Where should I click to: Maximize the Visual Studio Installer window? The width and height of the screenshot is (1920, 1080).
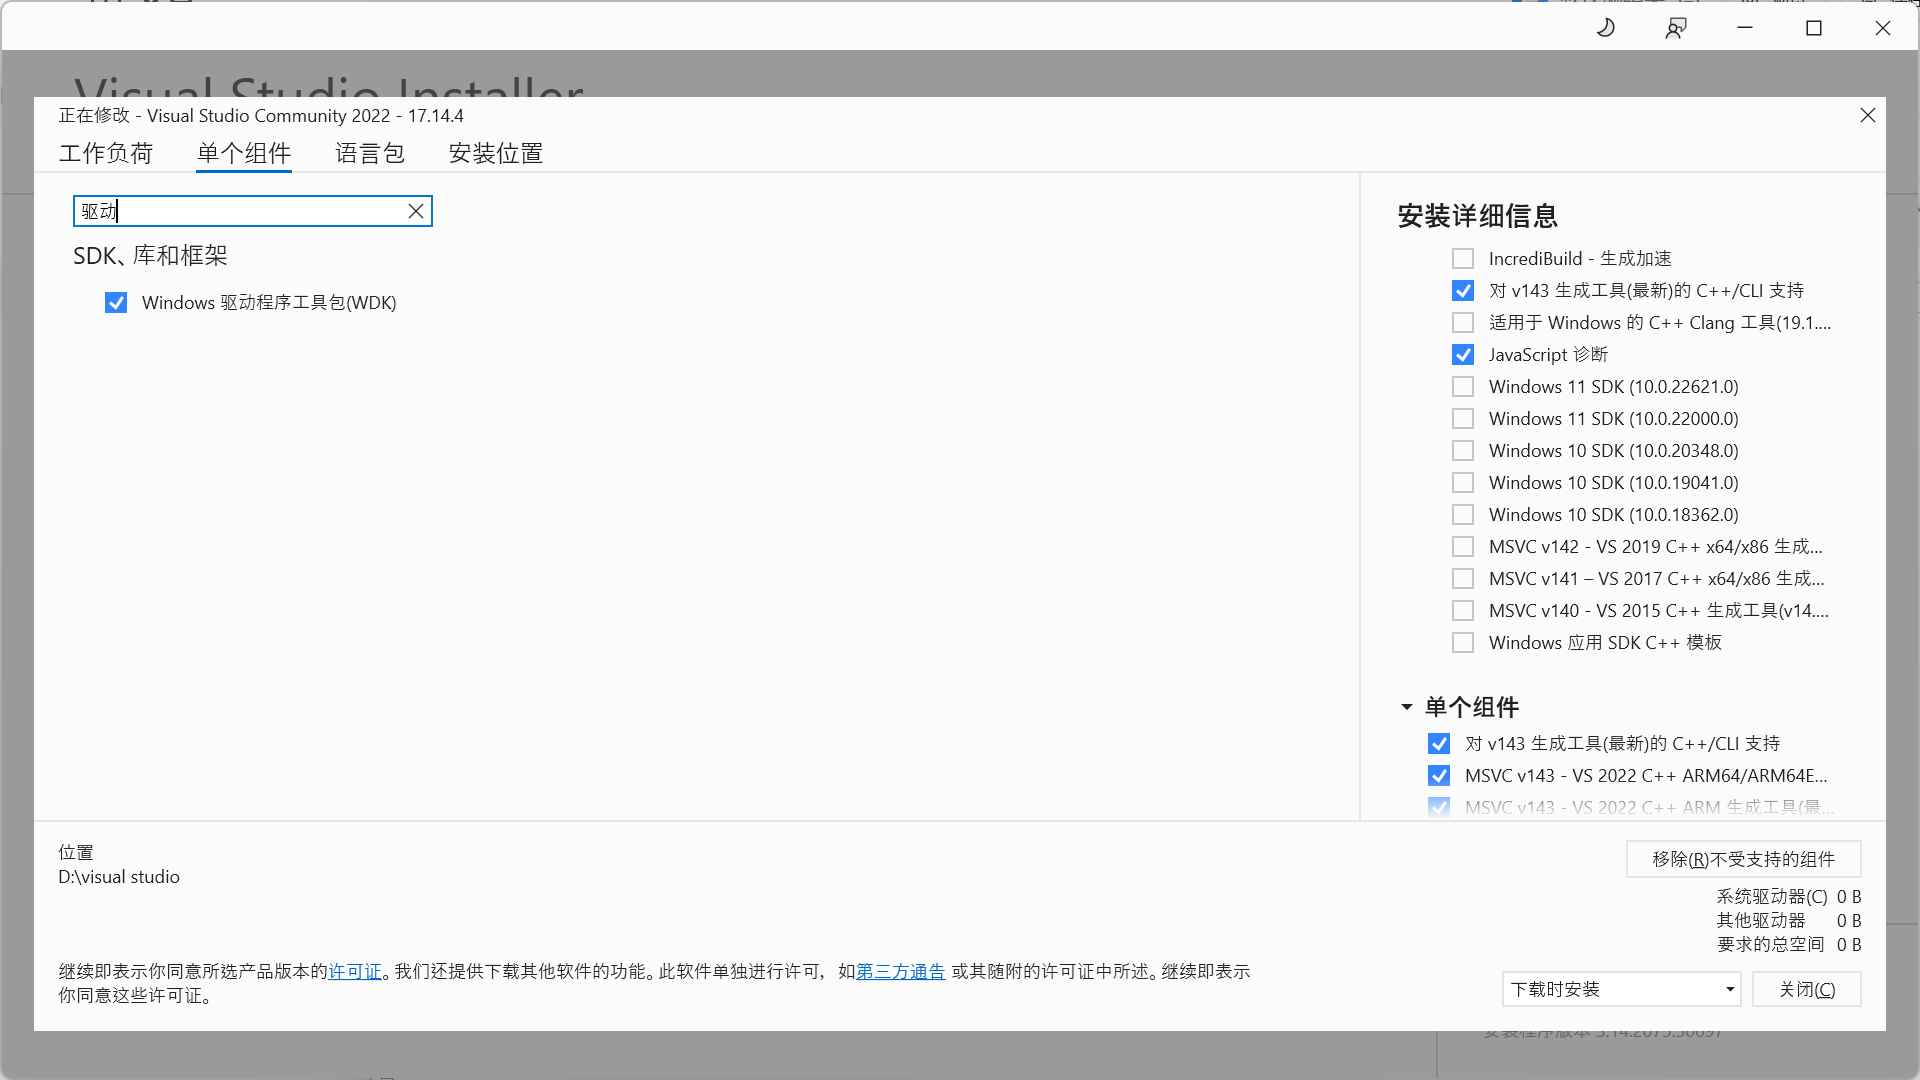coord(1814,28)
